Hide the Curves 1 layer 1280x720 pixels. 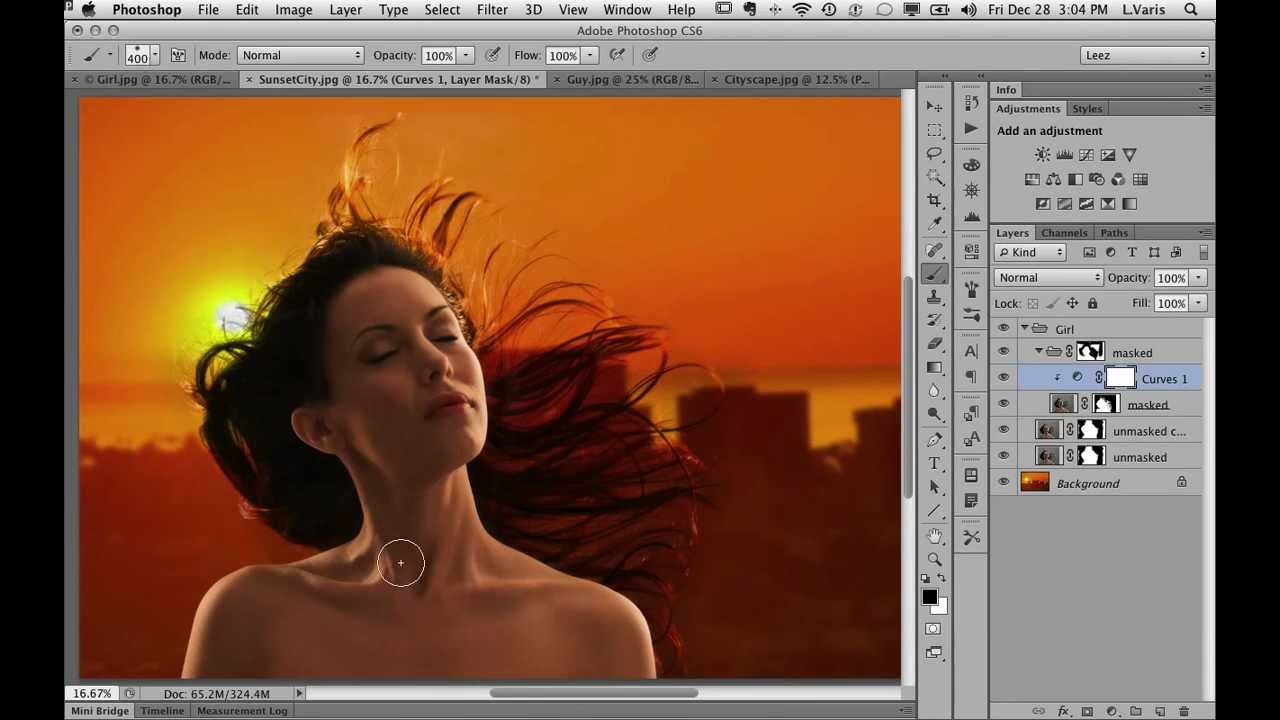pos(1003,378)
